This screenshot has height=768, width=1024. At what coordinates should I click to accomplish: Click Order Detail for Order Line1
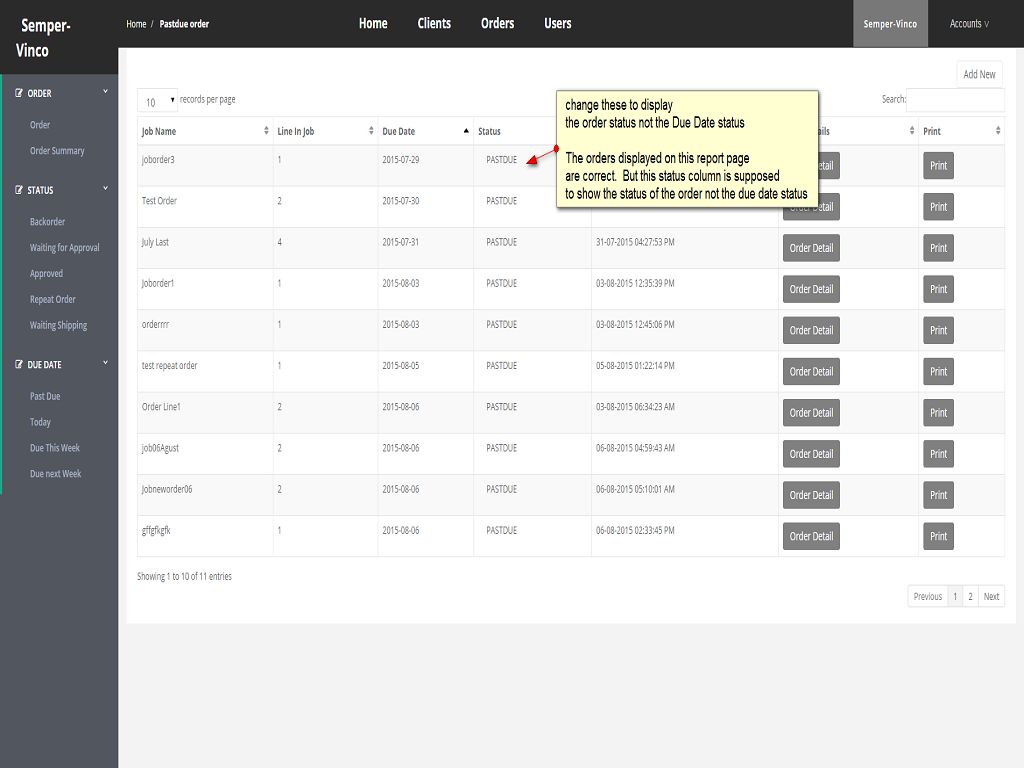[811, 413]
